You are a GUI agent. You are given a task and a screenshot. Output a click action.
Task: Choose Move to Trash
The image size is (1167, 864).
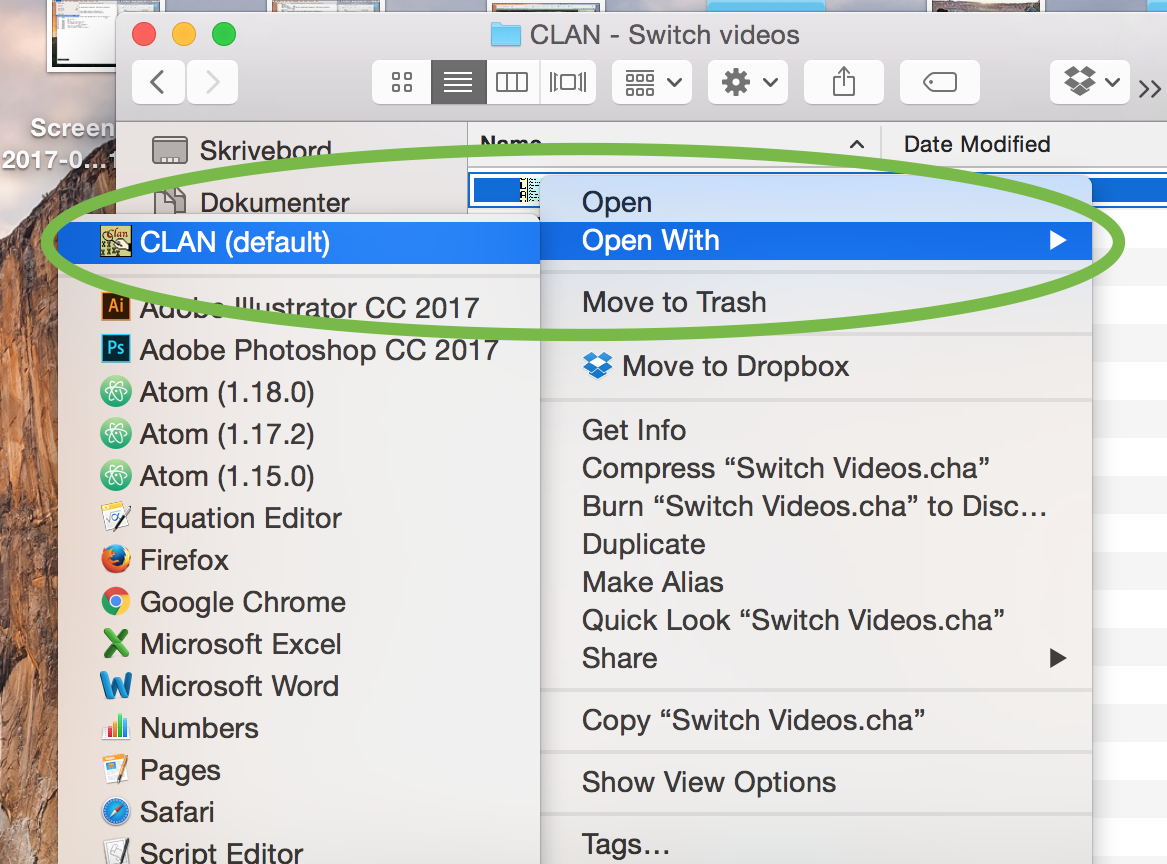pos(816,302)
